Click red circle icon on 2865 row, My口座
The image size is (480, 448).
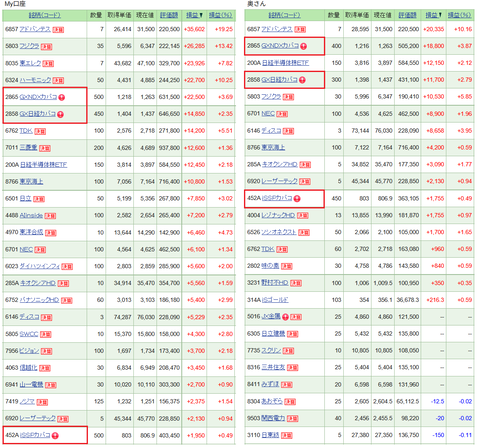61,97
